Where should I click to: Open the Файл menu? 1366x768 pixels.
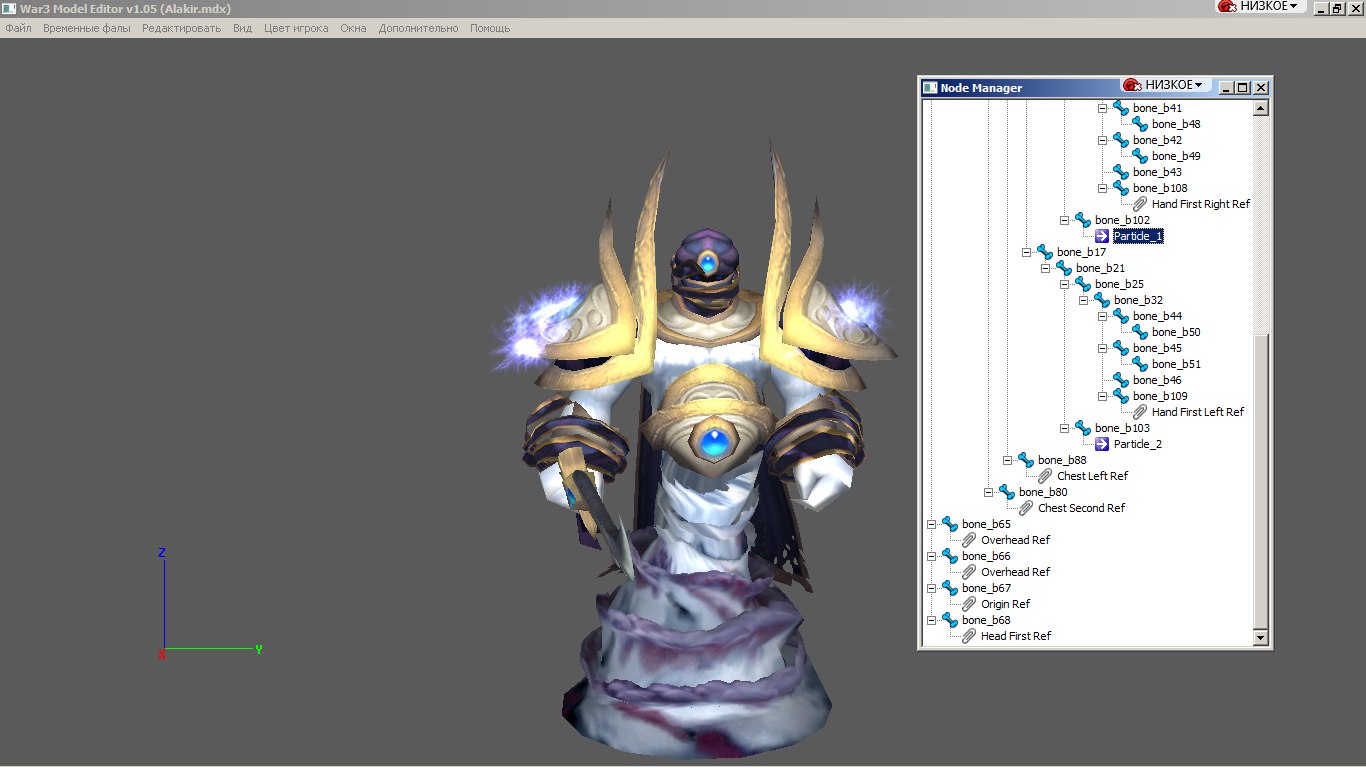click(18, 28)
